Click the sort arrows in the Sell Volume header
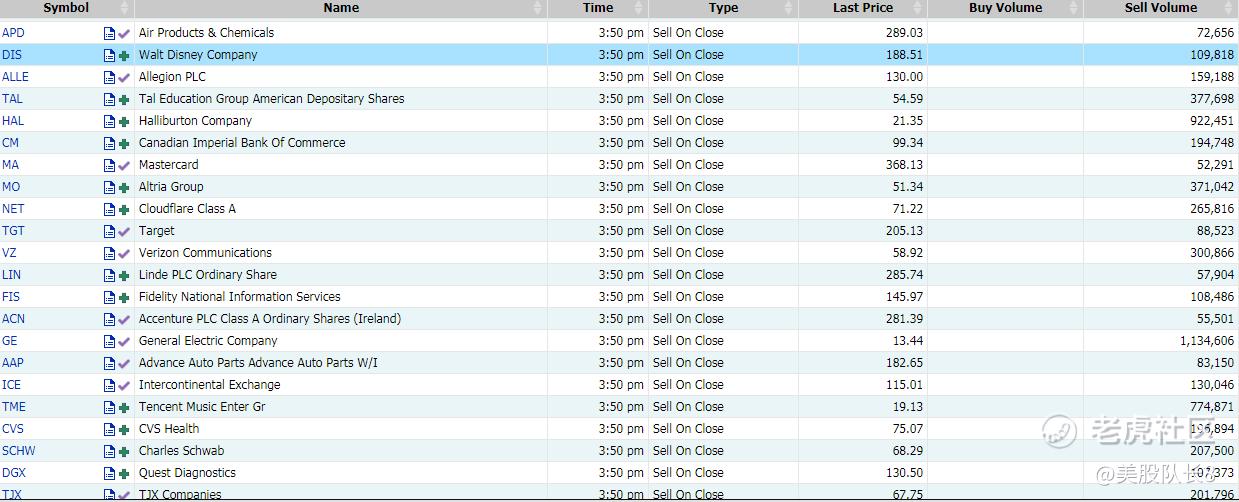The width and height of the screenshot is (1239, 502). point(1230,8)
